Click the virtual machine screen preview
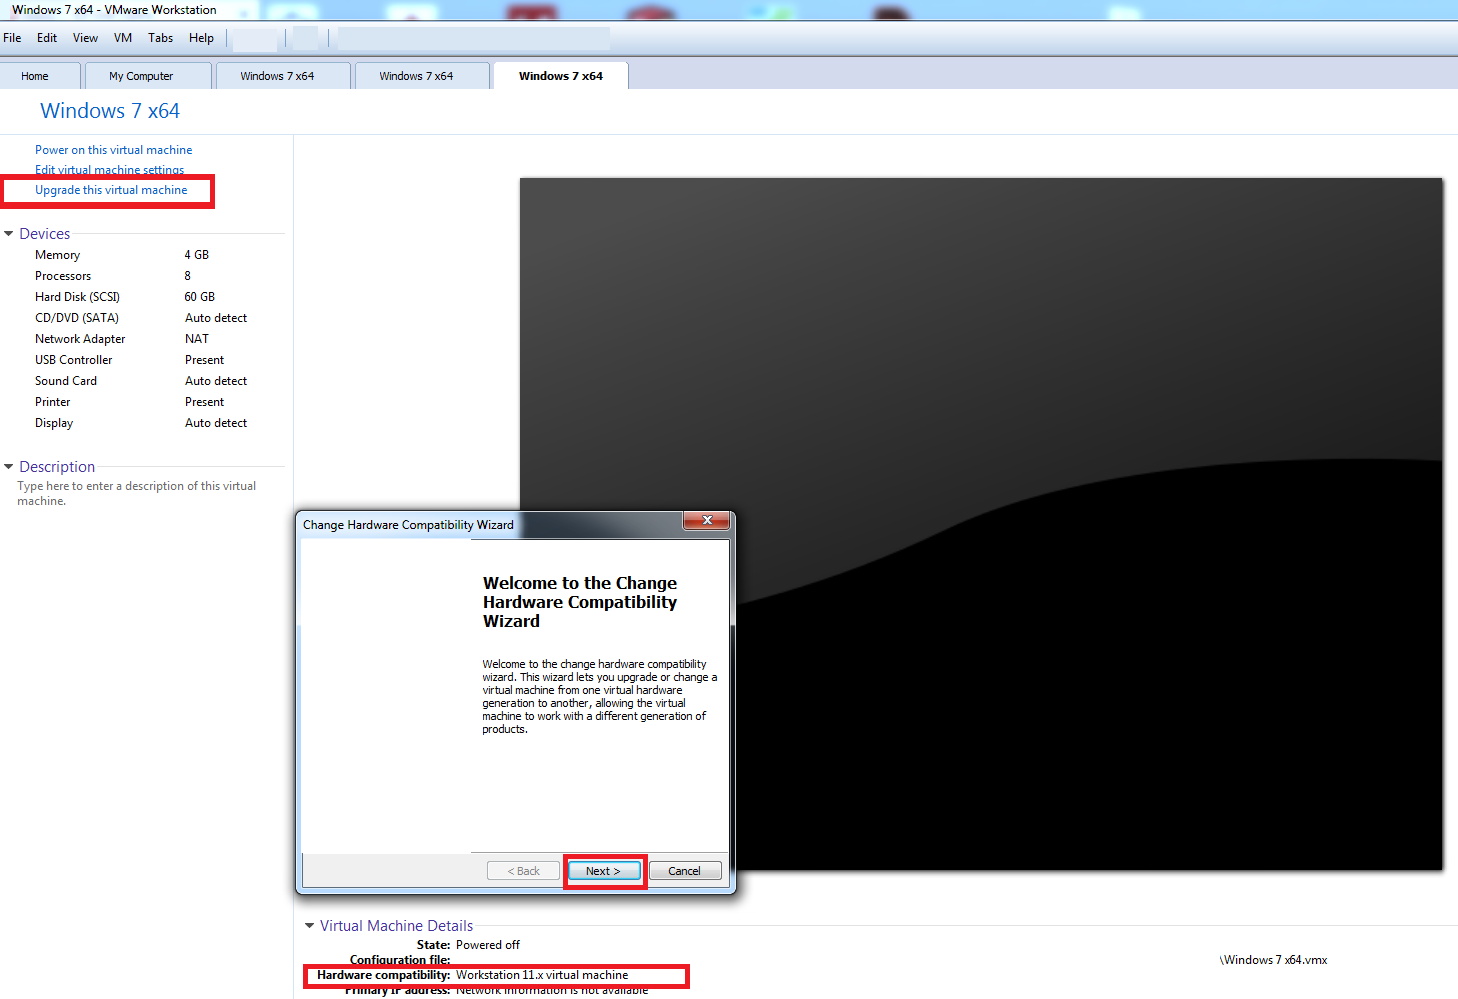Image resolution: width=1458 pixels, height=999 pixels. (981, 524)
